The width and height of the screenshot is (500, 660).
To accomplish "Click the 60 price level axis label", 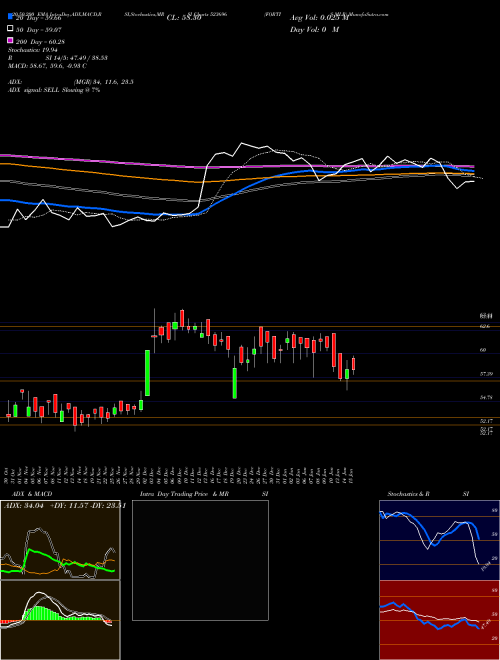I will pos(483,350).
